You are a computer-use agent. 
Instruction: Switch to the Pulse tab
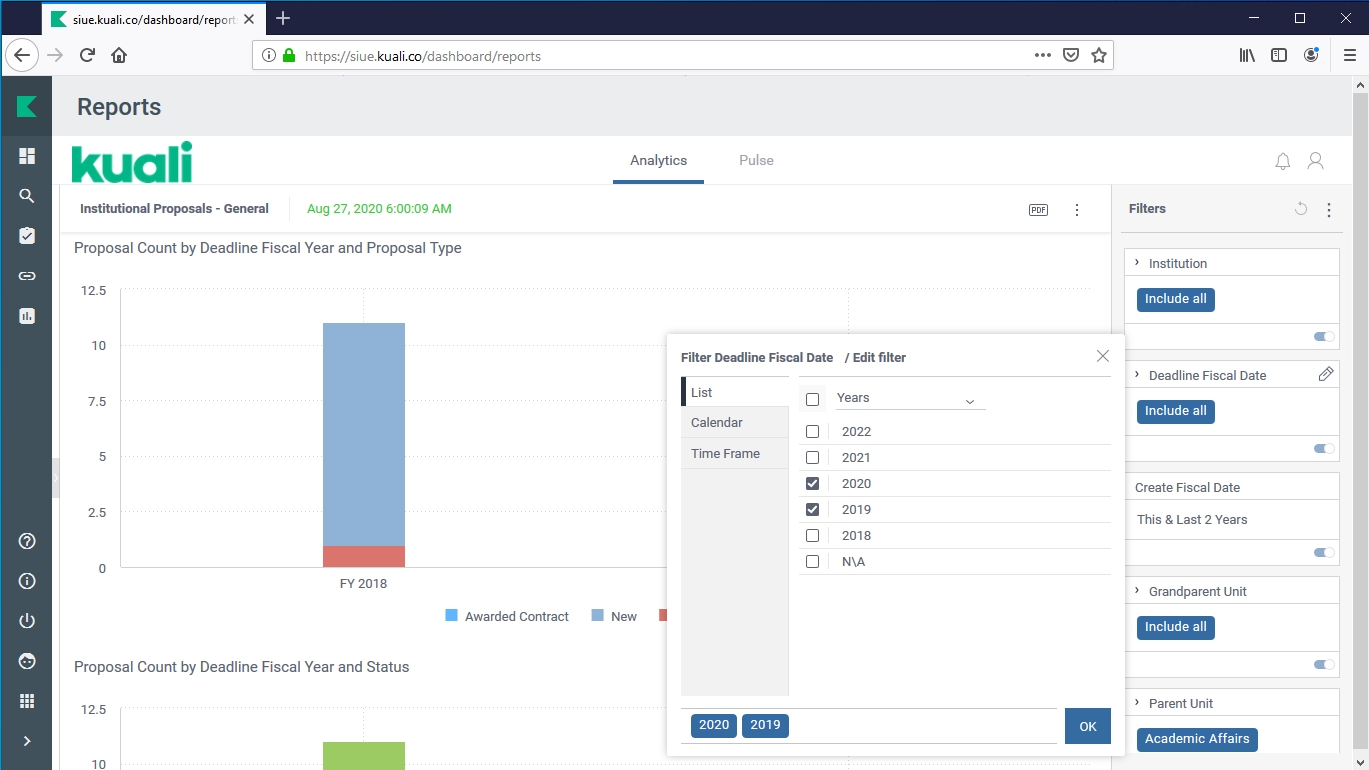[x=756, y=161]
